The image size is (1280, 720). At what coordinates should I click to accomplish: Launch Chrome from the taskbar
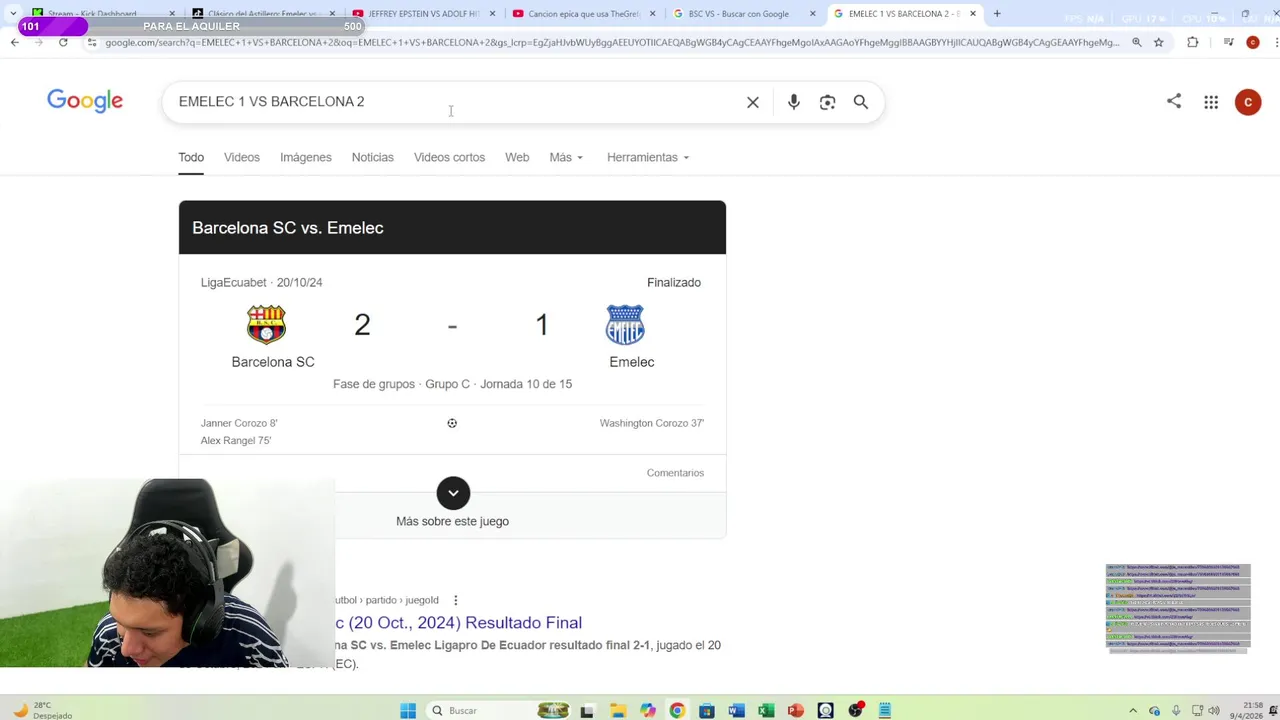tap(677, 711)
